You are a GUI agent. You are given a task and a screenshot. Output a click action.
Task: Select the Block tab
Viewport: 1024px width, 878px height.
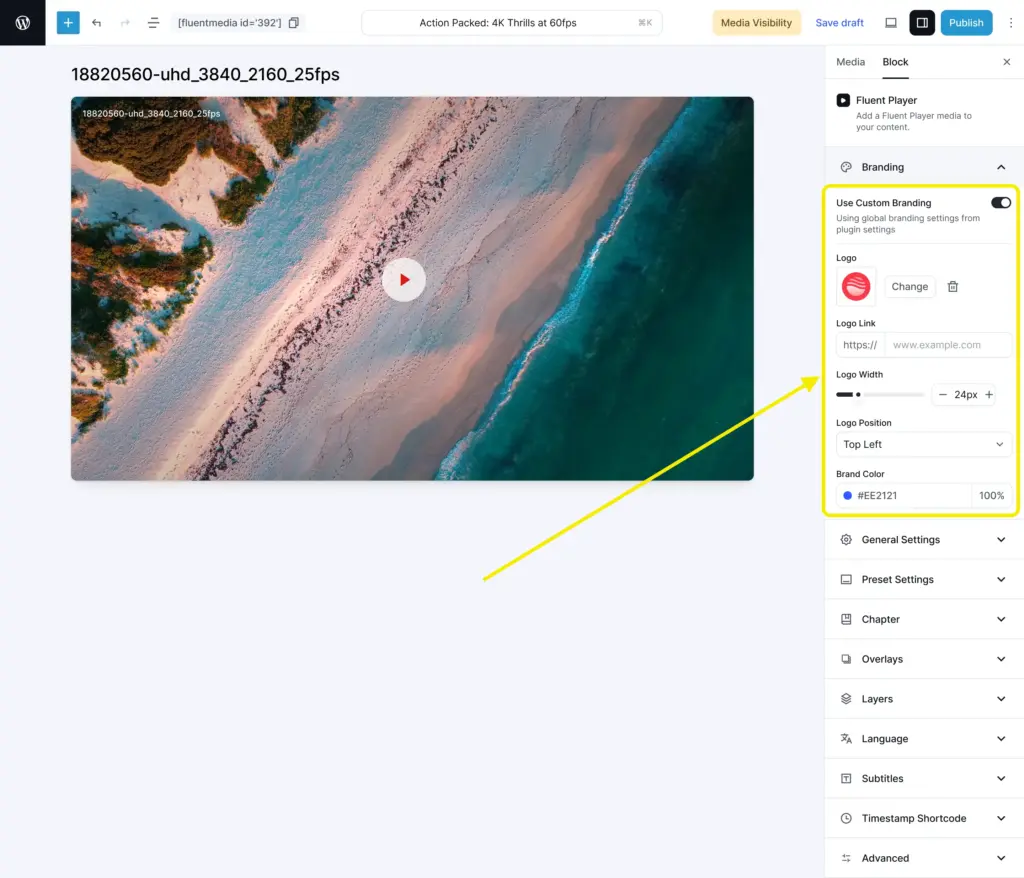click(895, 62)
